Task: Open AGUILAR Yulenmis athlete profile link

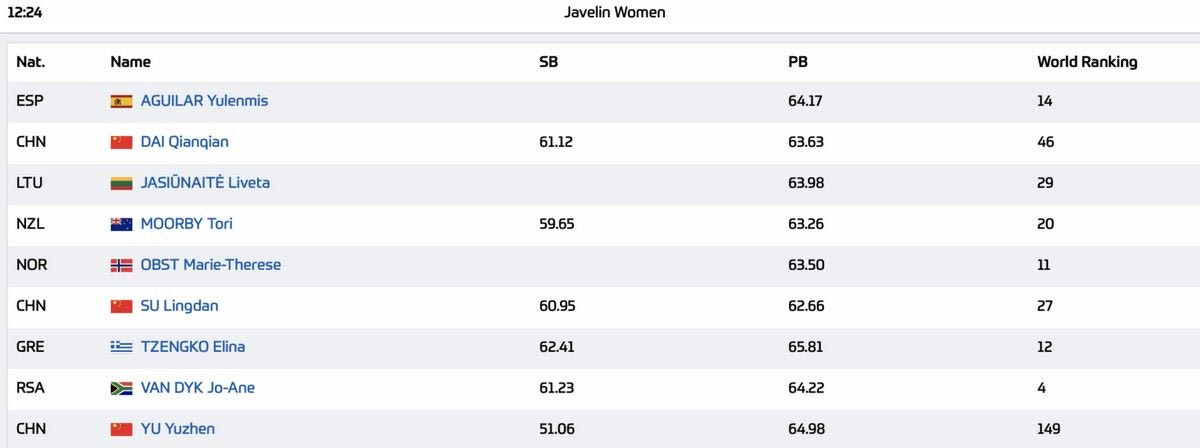Action: (x=204, y=101)
